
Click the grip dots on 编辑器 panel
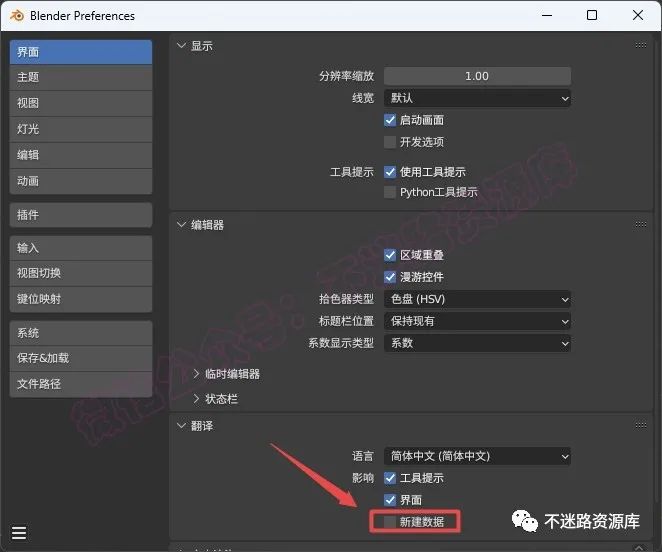pyautogui.click(x=640, y=224)
